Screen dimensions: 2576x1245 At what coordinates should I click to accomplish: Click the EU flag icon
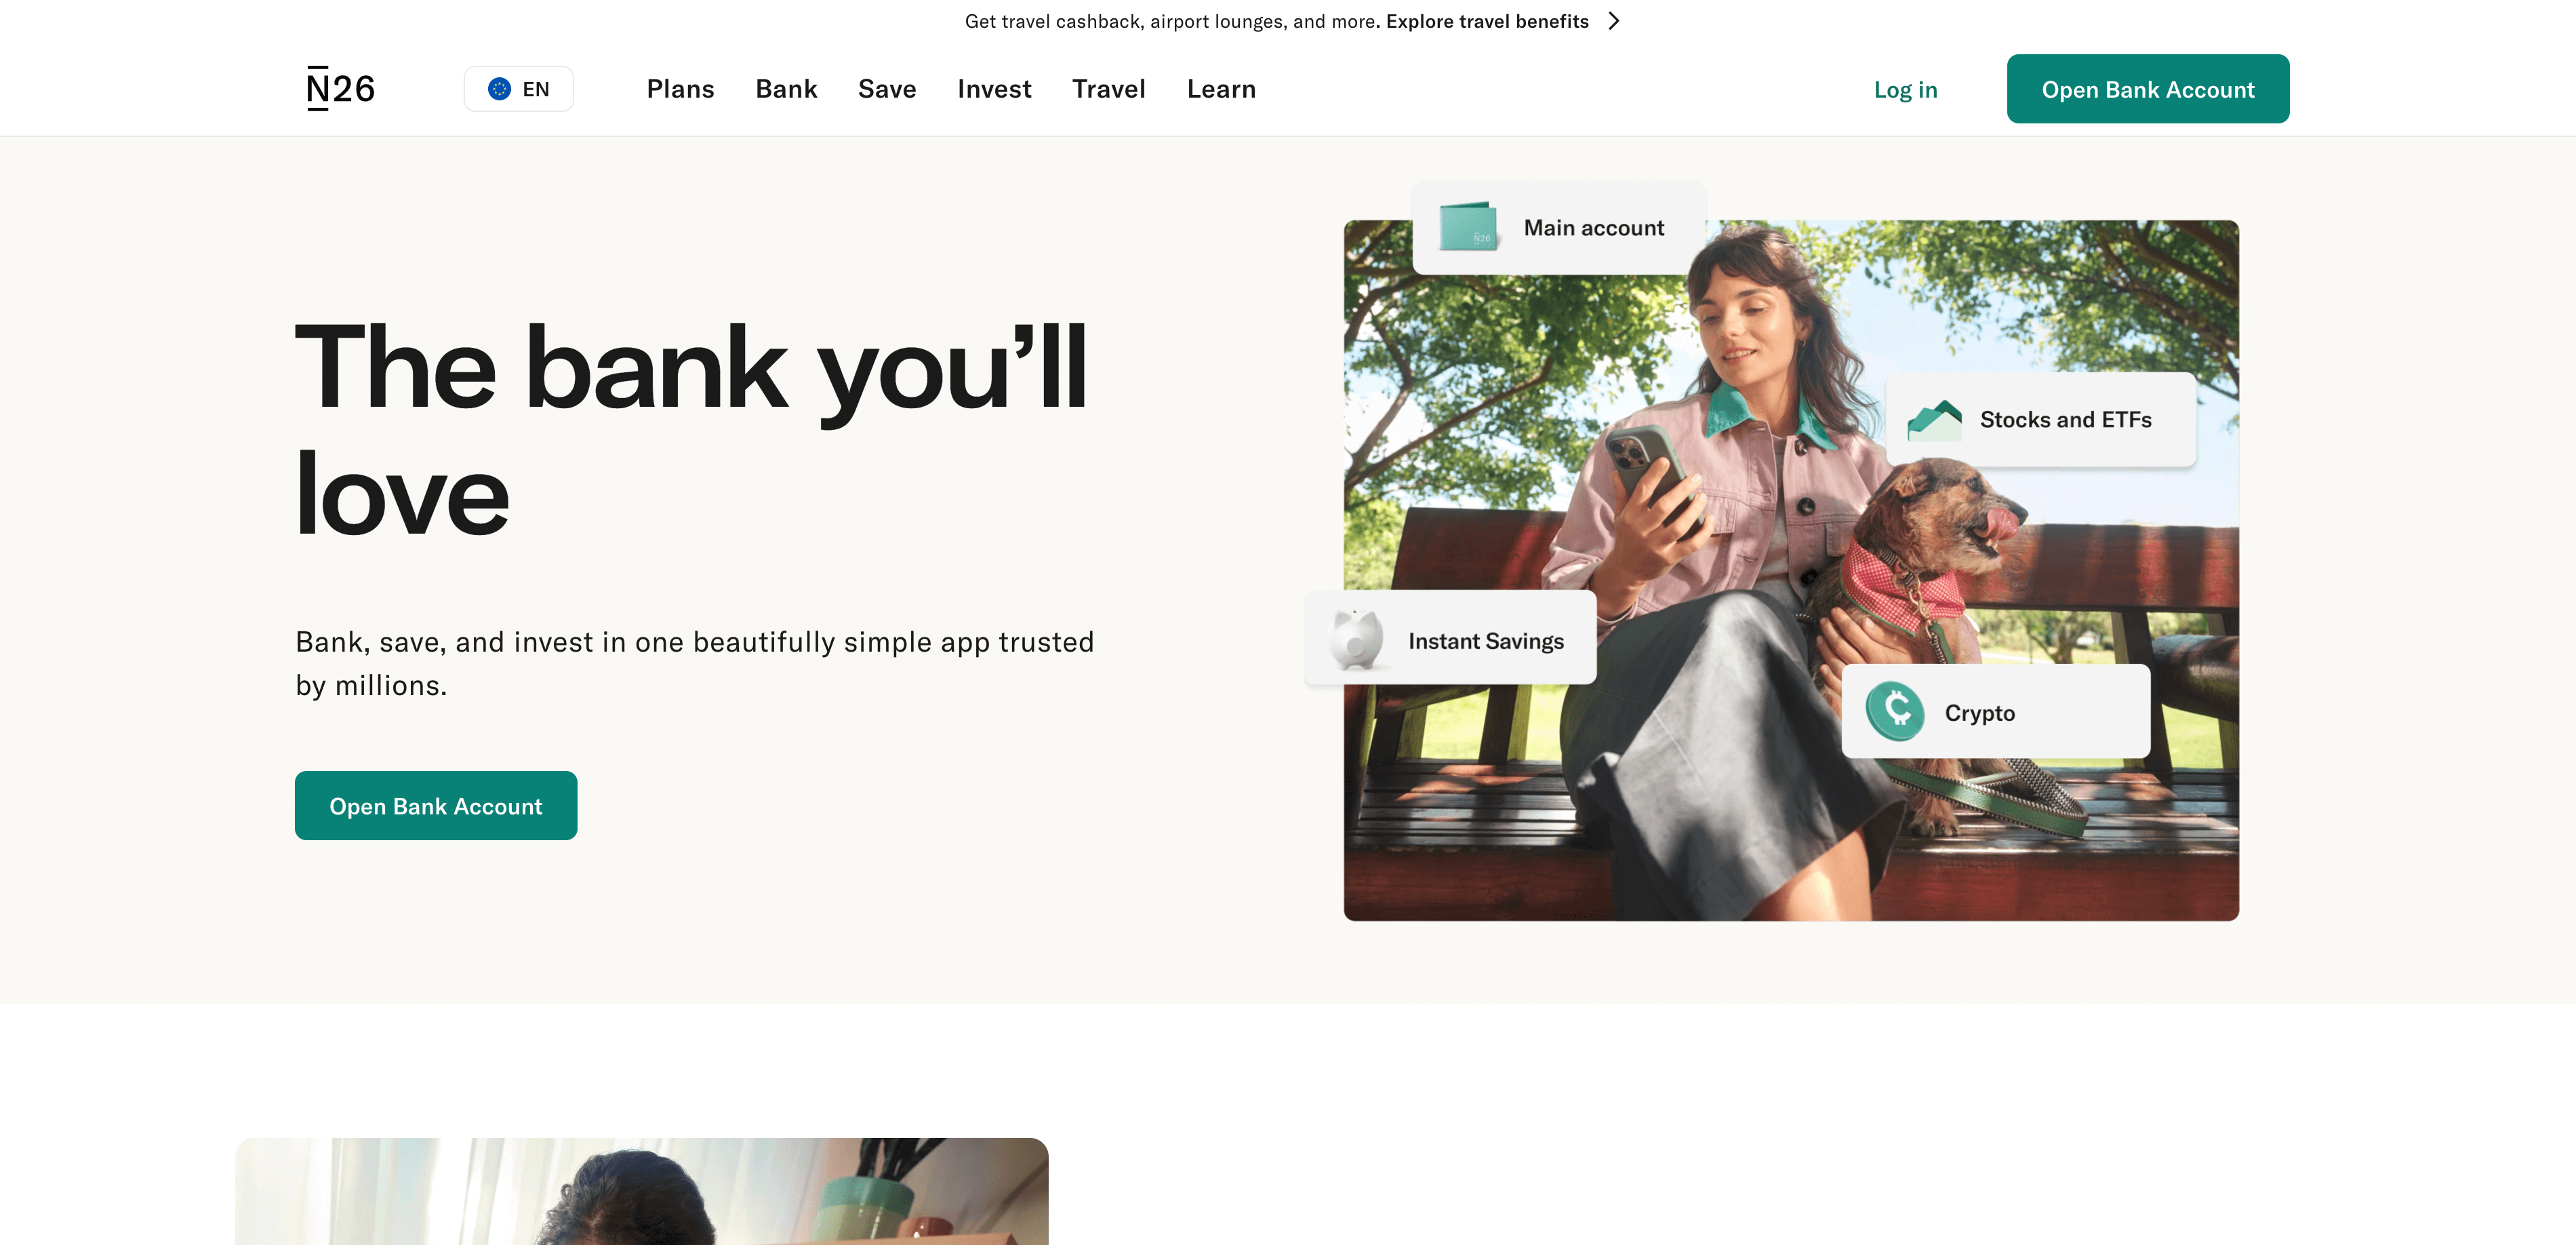[499, 89]
